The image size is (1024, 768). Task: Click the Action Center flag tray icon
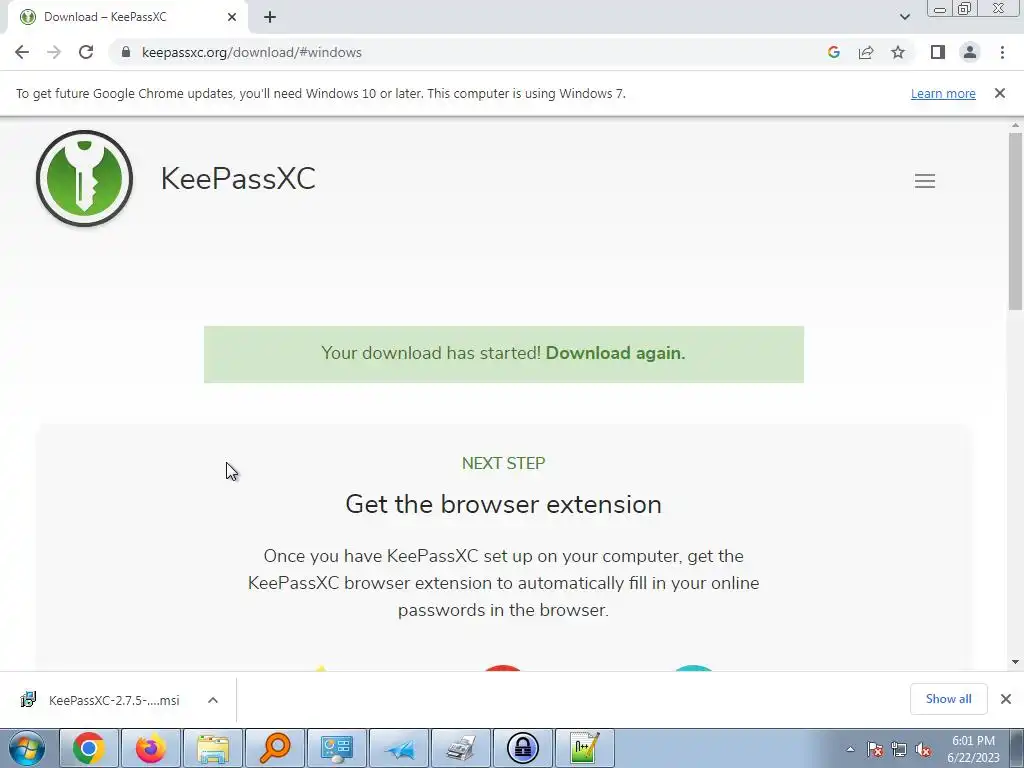(875, 750)
